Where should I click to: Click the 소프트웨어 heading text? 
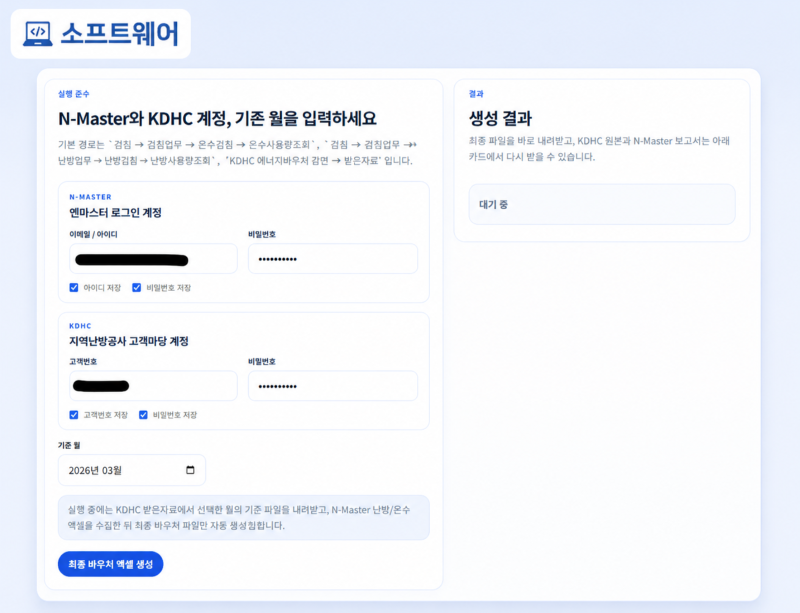pyautogui.click(x=119, y=34)
